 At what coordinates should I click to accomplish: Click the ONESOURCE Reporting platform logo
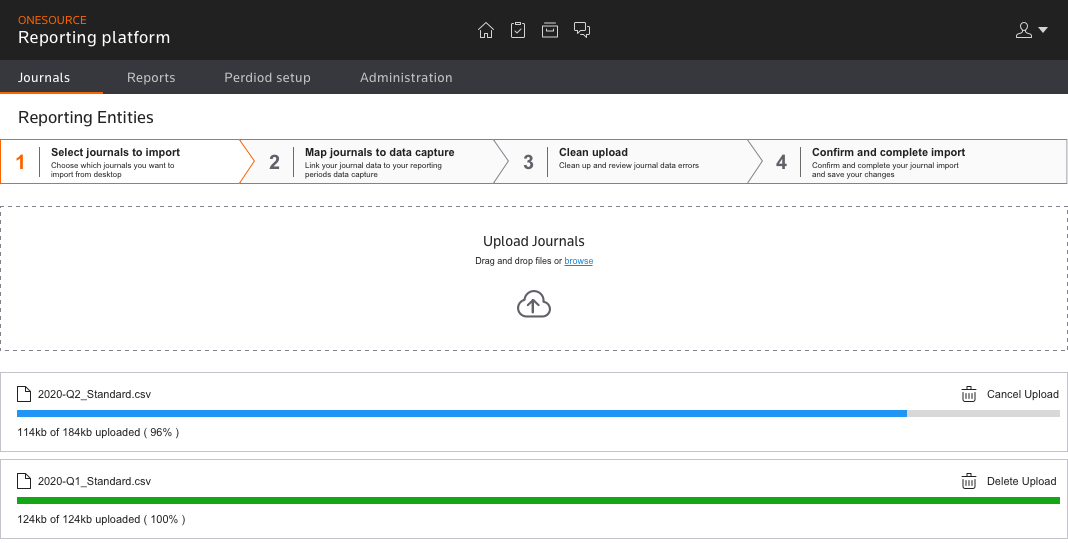(94, 30)
